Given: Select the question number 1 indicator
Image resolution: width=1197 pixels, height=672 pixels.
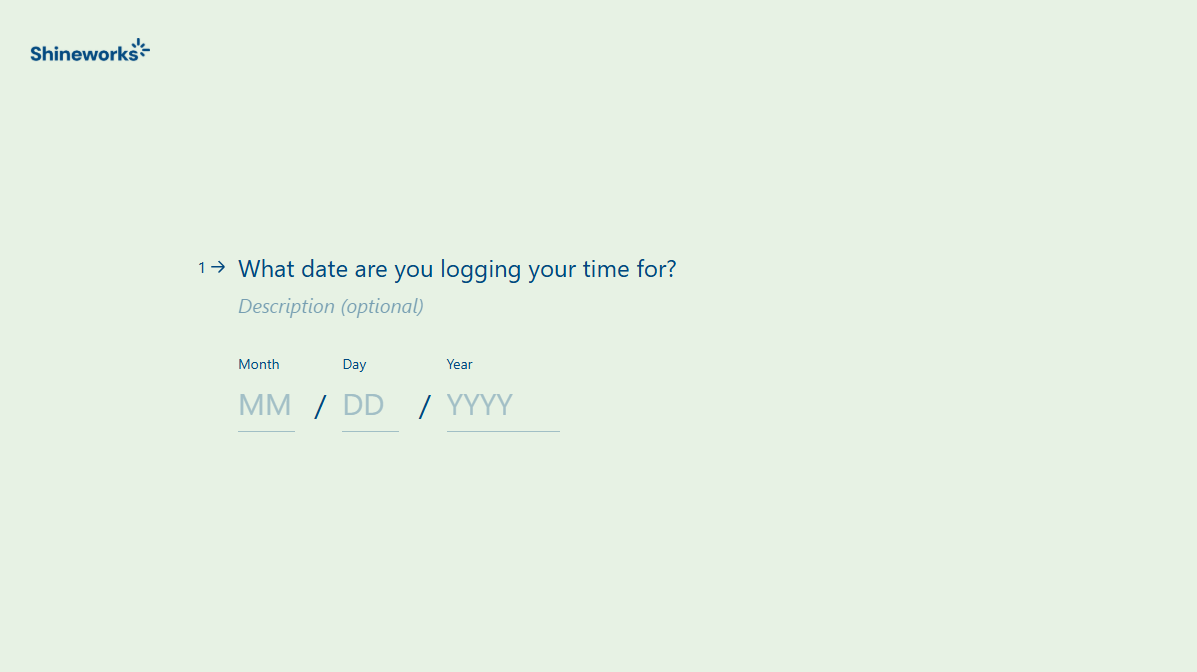Looking at the screenshot, I should (202, 267).
